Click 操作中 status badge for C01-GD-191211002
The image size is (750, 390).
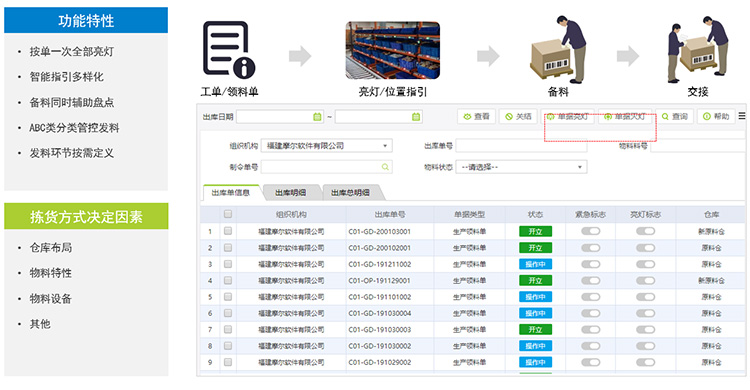(535, 264)
